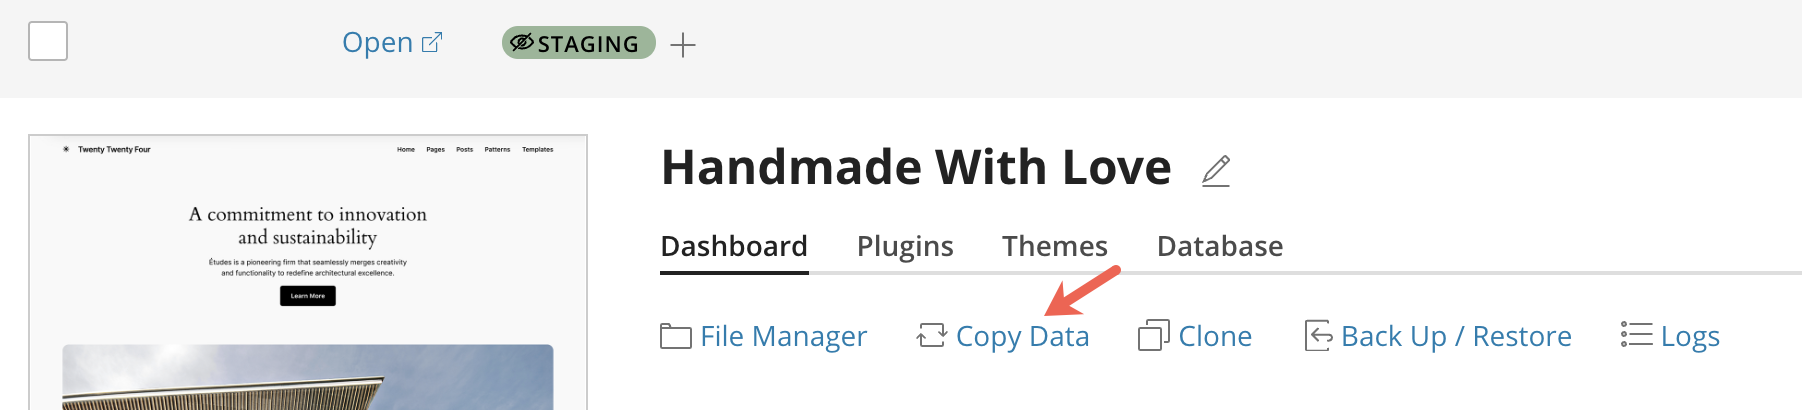This screenshot has width=1802, height=410.
Task: Click the Back Up / Restore icon
Action: 1318,336
